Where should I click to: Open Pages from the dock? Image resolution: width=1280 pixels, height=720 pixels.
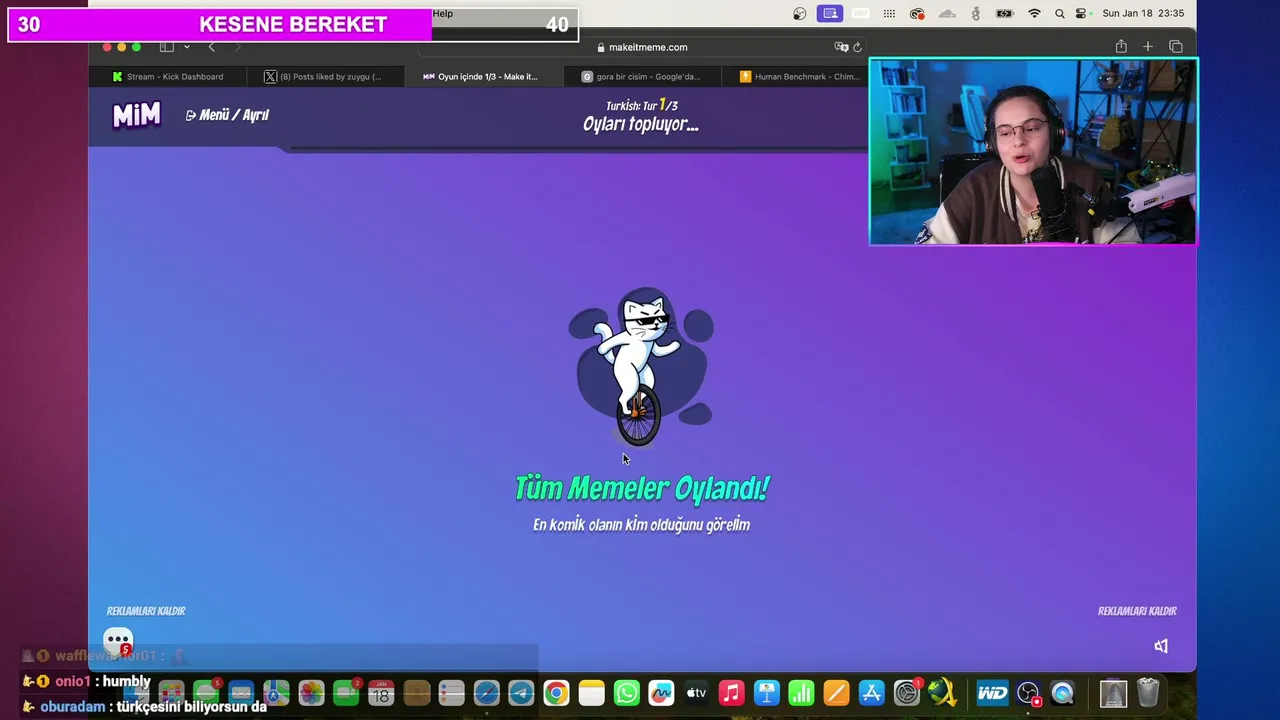(837, 693)
